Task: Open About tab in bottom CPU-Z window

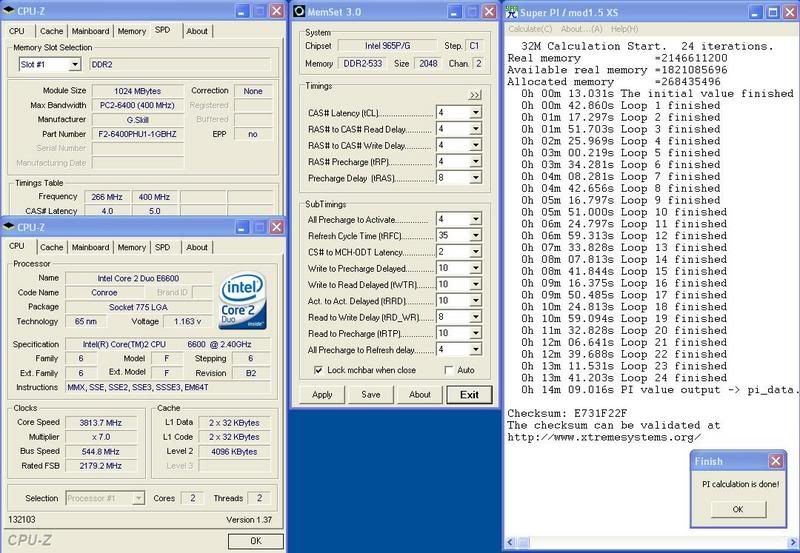Action: point(196,247)
